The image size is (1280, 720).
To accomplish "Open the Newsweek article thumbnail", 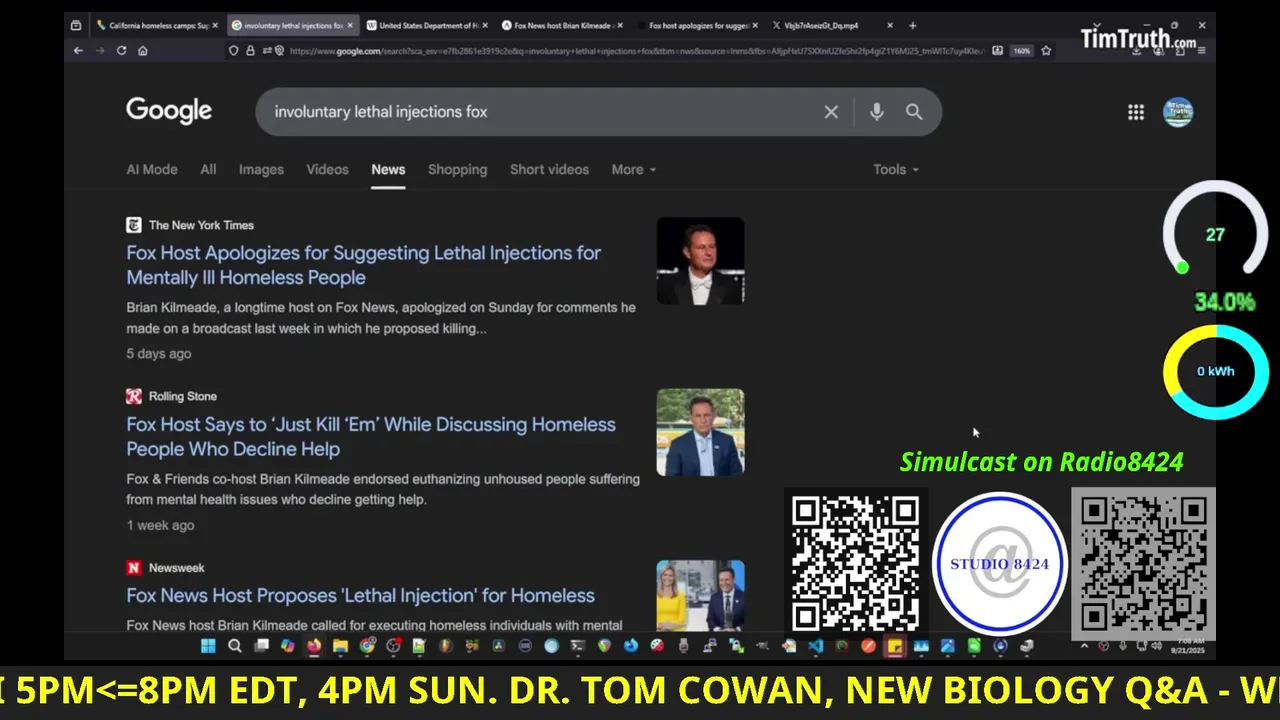I will [700, 596].
